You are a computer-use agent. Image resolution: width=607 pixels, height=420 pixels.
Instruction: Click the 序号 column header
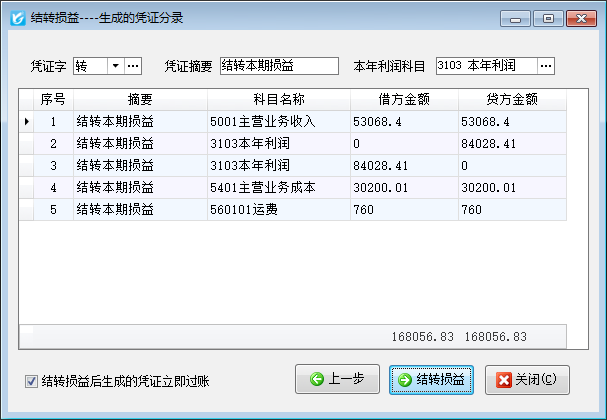click(x=53, y=100)
